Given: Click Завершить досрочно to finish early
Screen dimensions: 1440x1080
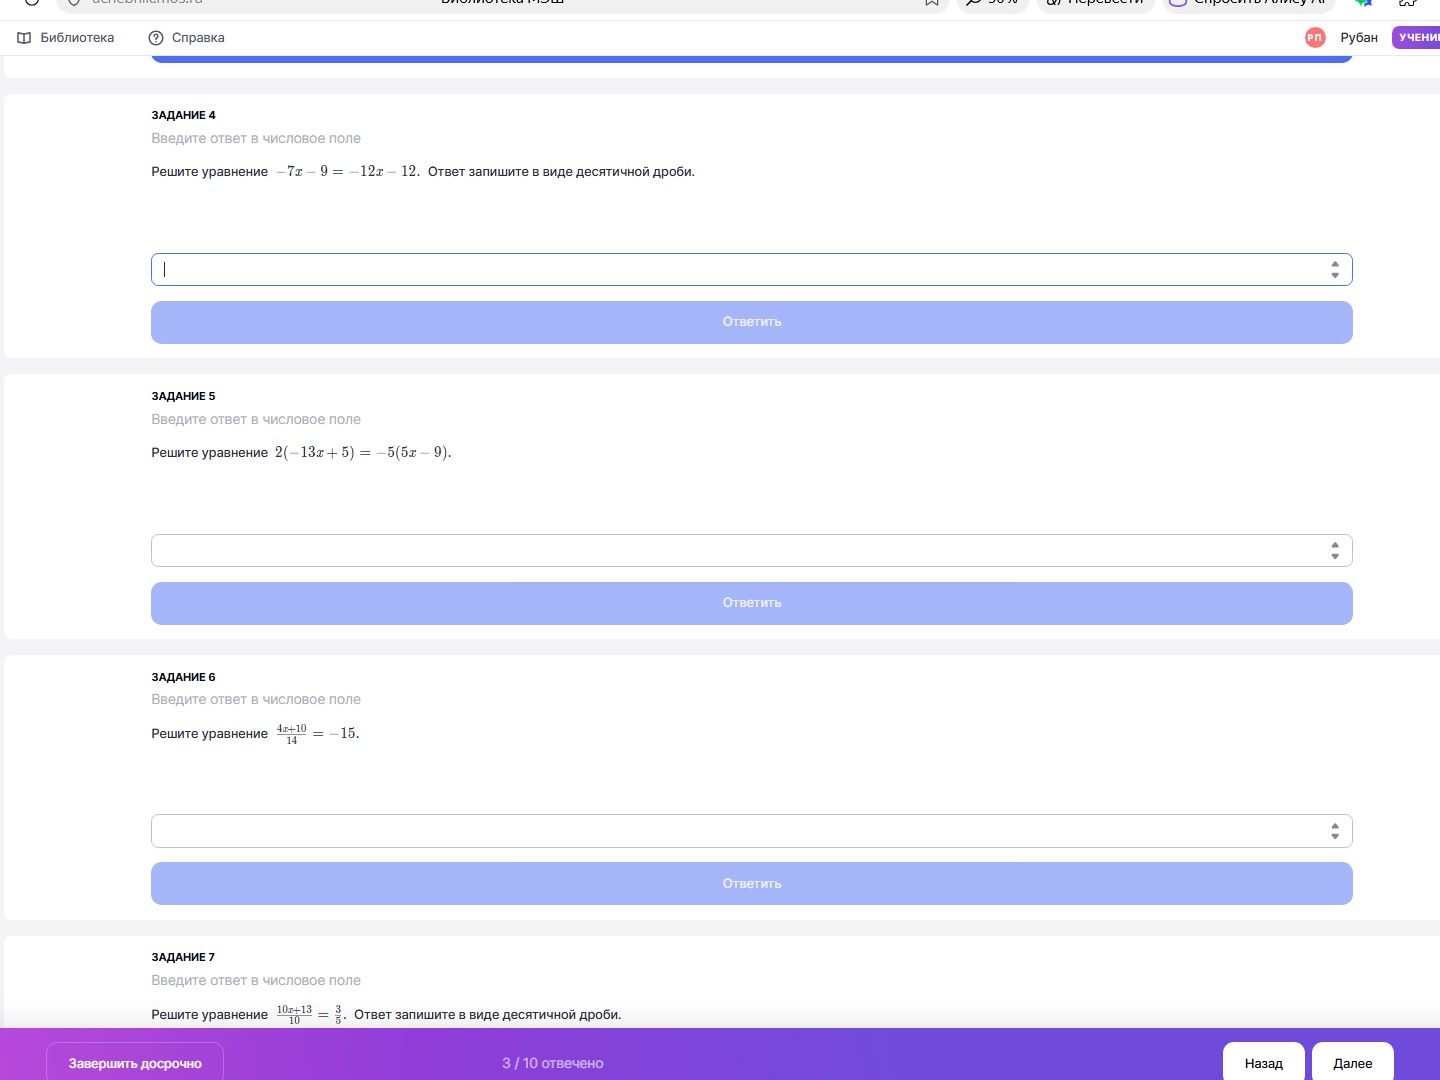Looking at the screenshot, I should (135, 1063).
